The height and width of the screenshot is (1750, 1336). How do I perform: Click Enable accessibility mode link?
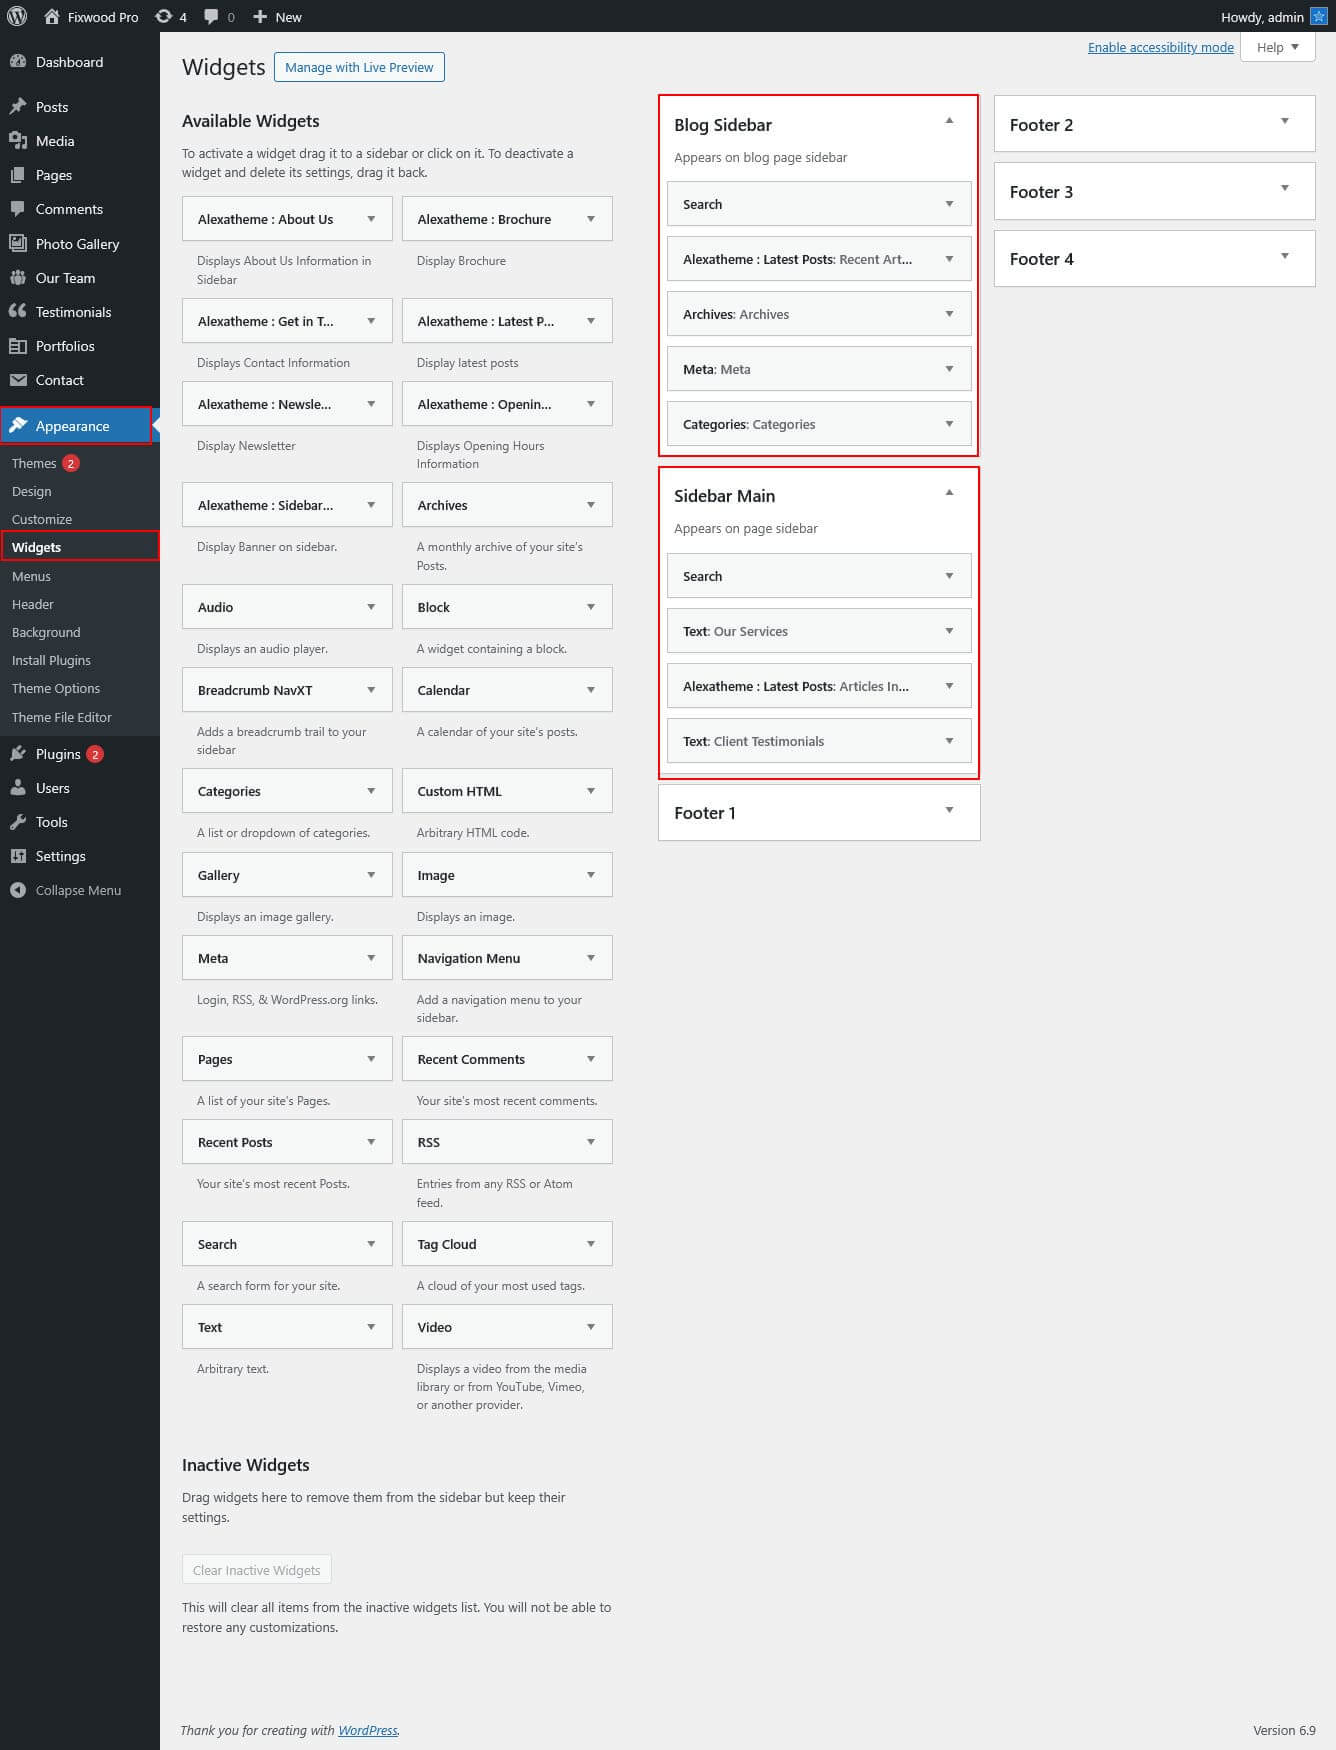[1160, 47]
